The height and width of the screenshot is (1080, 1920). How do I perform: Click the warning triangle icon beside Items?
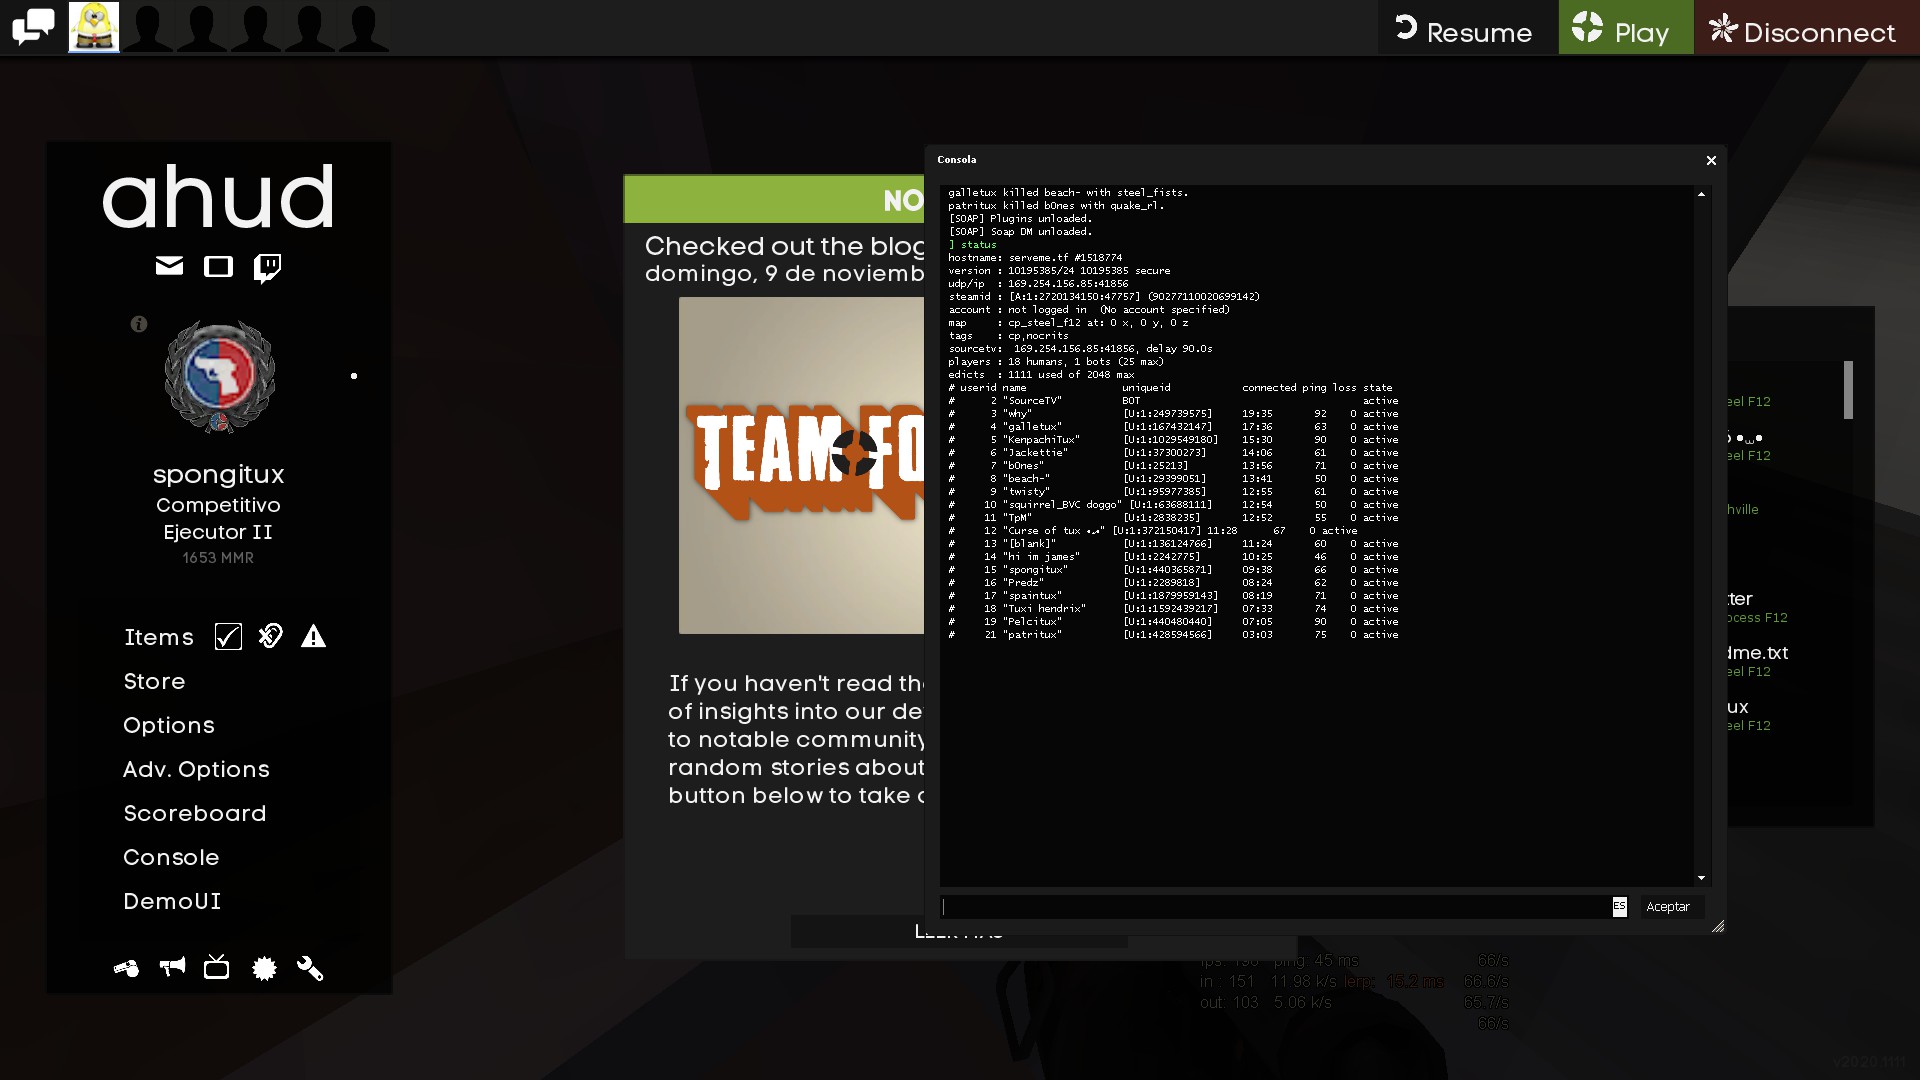click(x=313, y=637)
